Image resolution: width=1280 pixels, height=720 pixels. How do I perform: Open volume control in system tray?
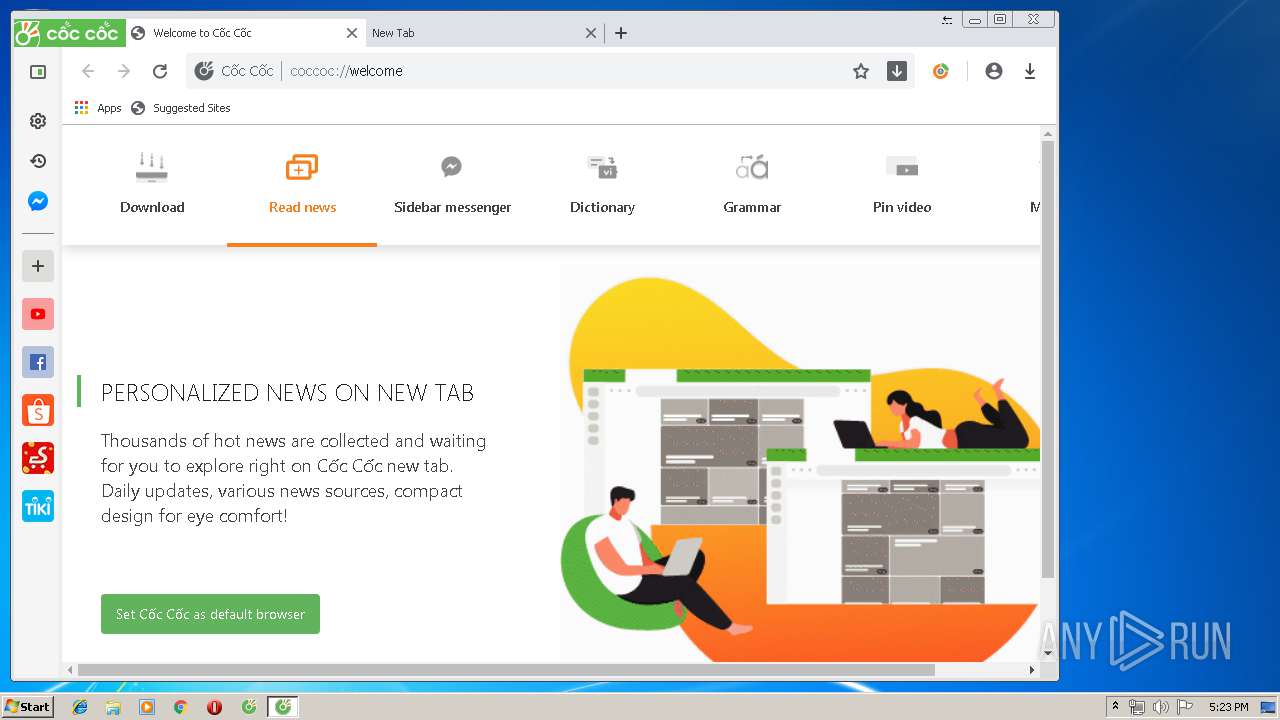[x=1160, y=707]
